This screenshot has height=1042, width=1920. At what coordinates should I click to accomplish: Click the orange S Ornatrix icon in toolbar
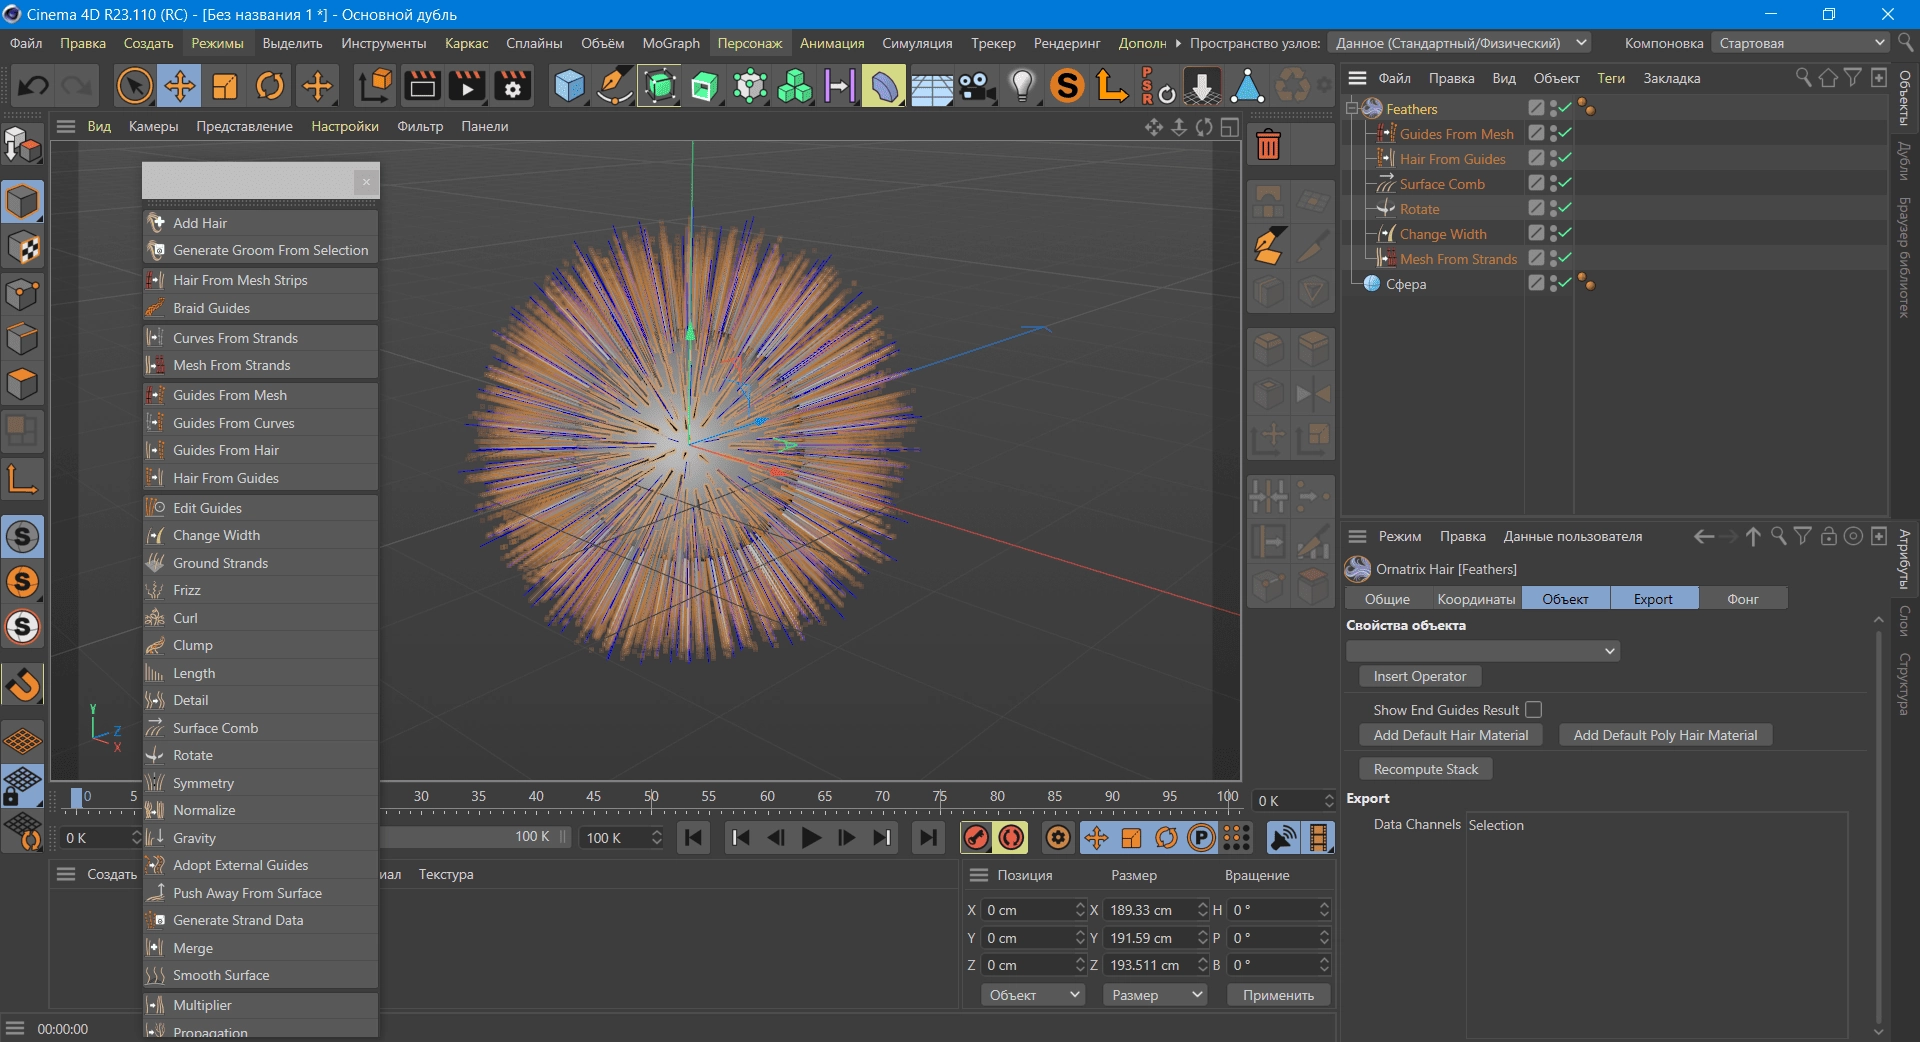[1067, 86]
